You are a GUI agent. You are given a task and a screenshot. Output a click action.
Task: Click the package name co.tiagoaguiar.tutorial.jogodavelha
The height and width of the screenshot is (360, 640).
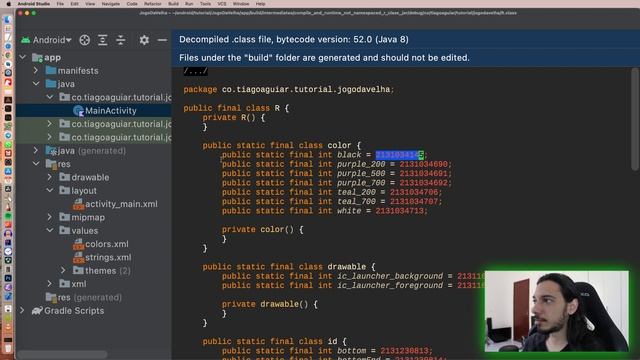click(306, 89)
